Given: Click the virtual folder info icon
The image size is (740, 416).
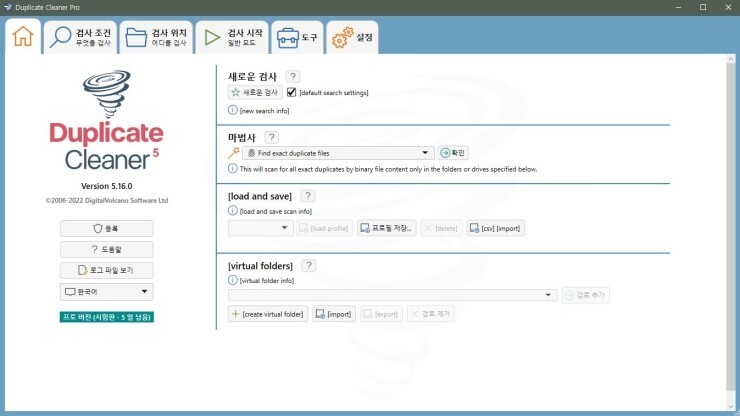Looking at the screenshot, I should point(233,280).
